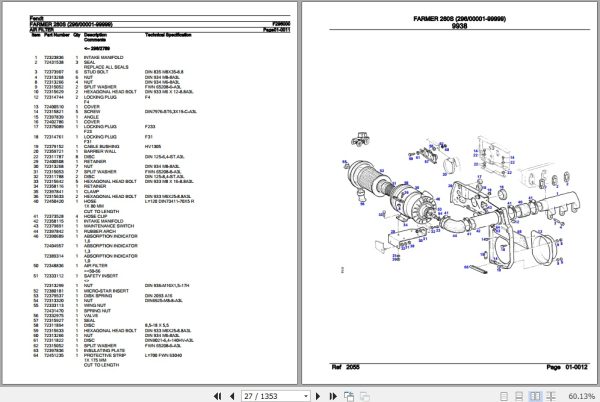
Task: Select continuous facing pages view
Action: (x=551, y=396)
